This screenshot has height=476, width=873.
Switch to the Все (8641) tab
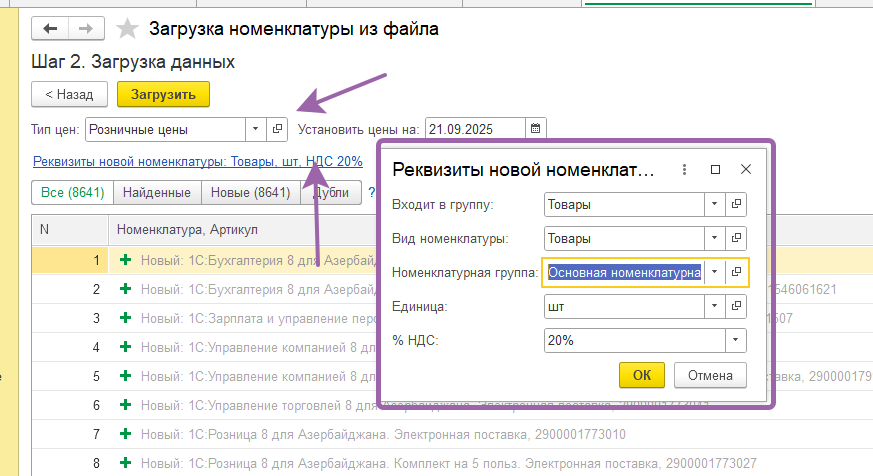(72, 193)
